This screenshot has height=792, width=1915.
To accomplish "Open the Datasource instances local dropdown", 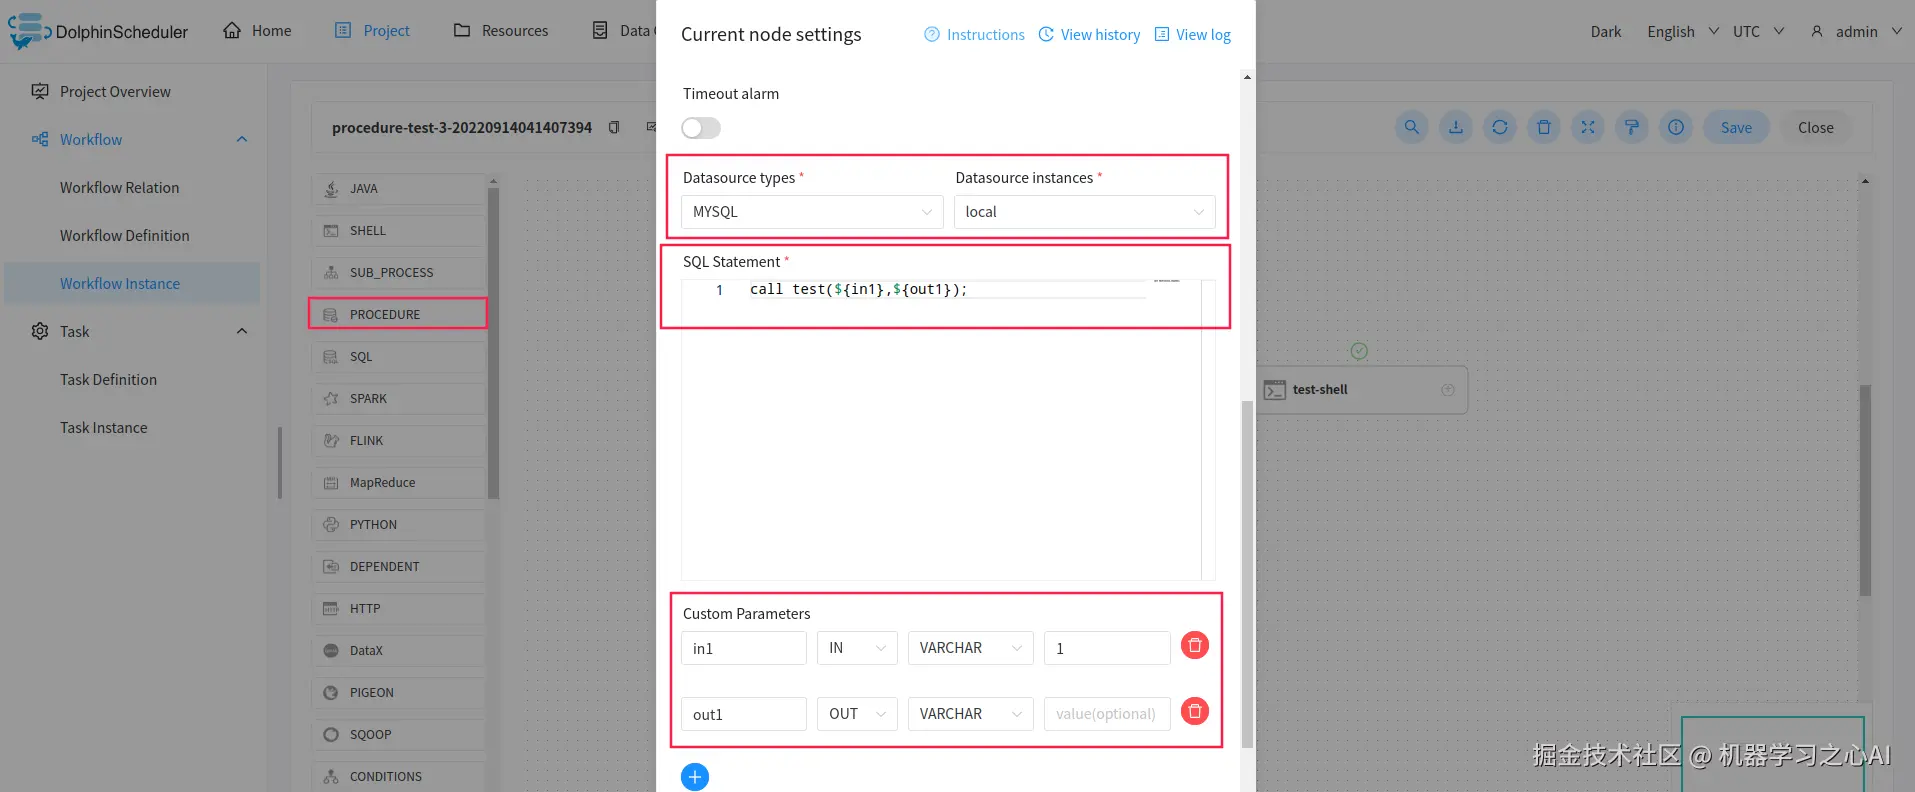I will (1085, 212).
